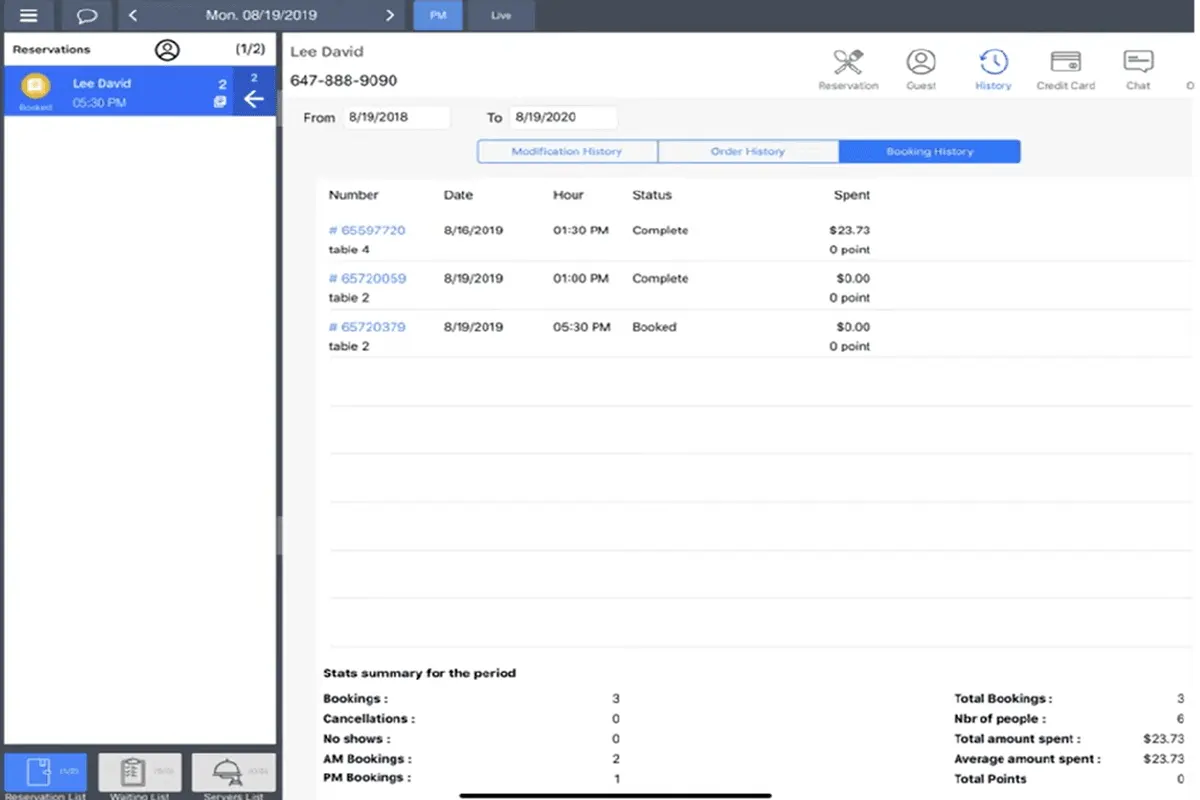Click the $23.73 spent value for 8/16/2019
The height and width of the screenshot is (800, 1200).
tap(850, 230)
